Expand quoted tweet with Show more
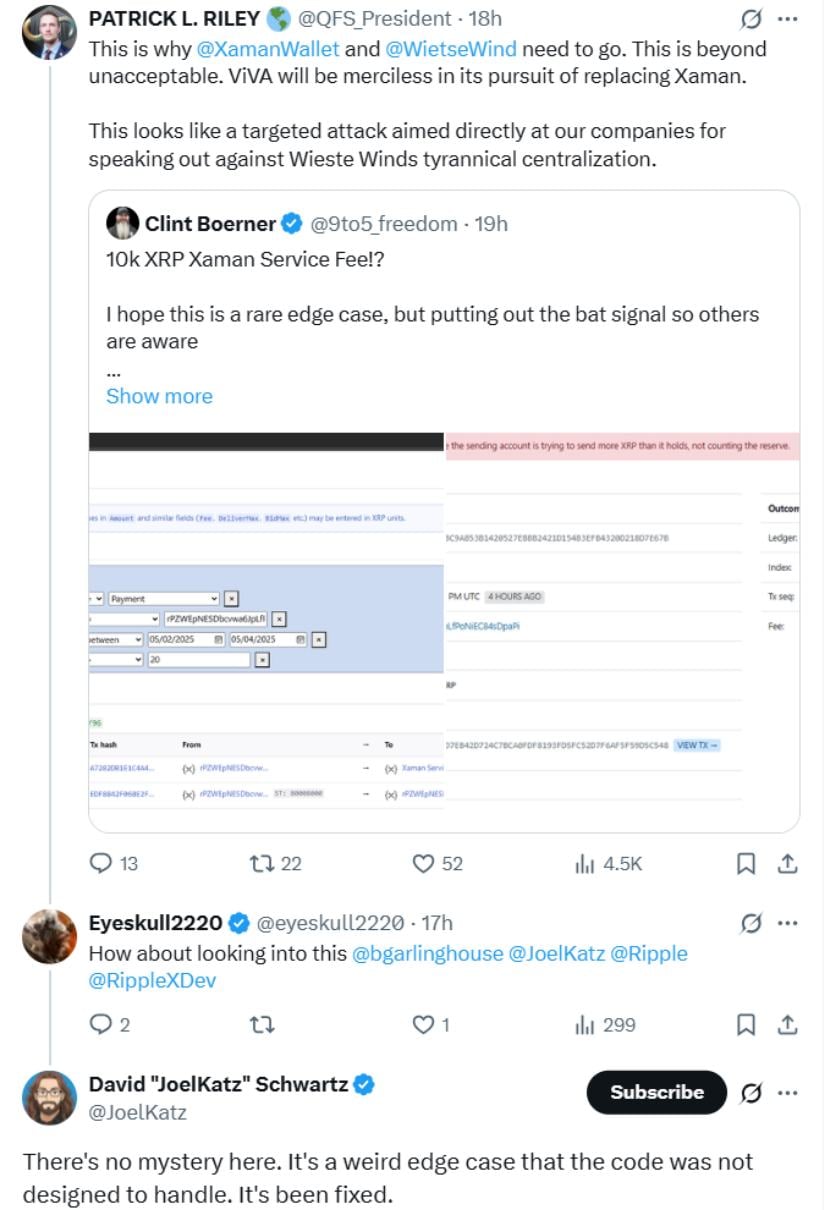This screenshot has height=1210, width=825. [x=159, y=396]
